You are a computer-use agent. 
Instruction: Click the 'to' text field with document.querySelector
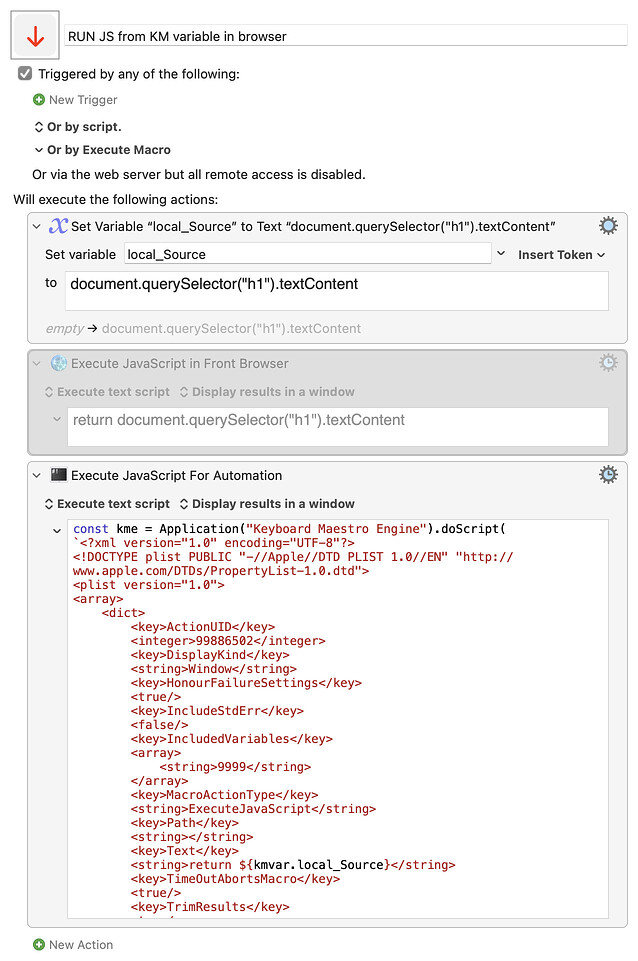[336, 291]
